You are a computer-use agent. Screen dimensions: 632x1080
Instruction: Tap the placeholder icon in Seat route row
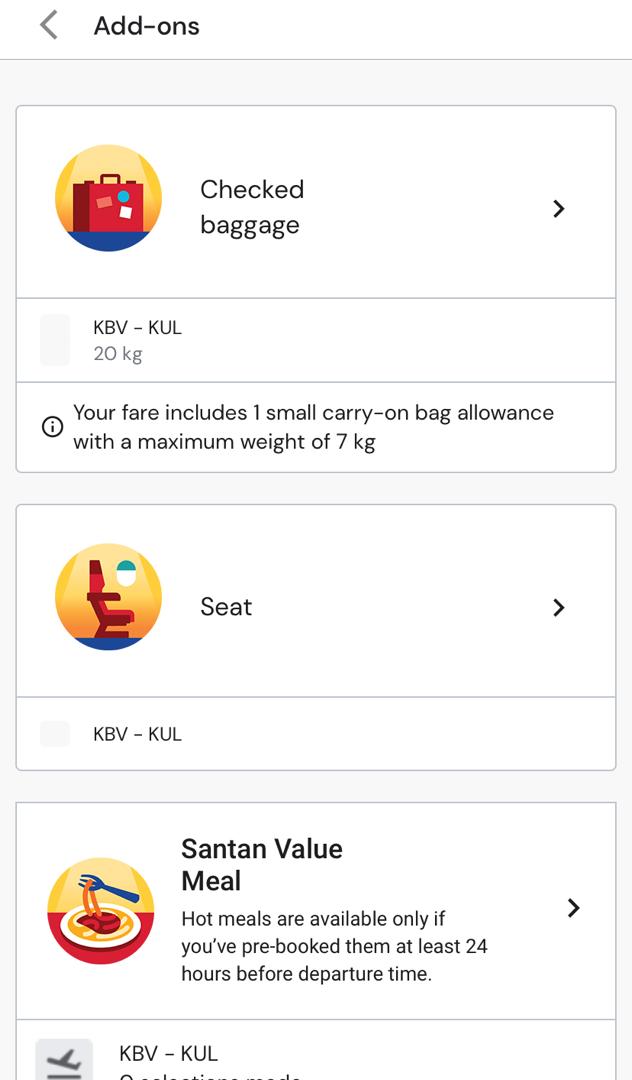(x=55, y=734)
